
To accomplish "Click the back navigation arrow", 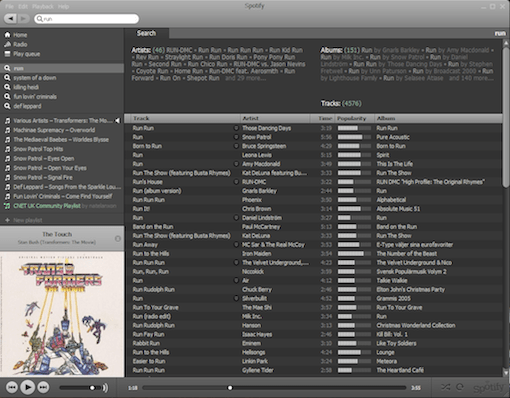I will [11, 18].
